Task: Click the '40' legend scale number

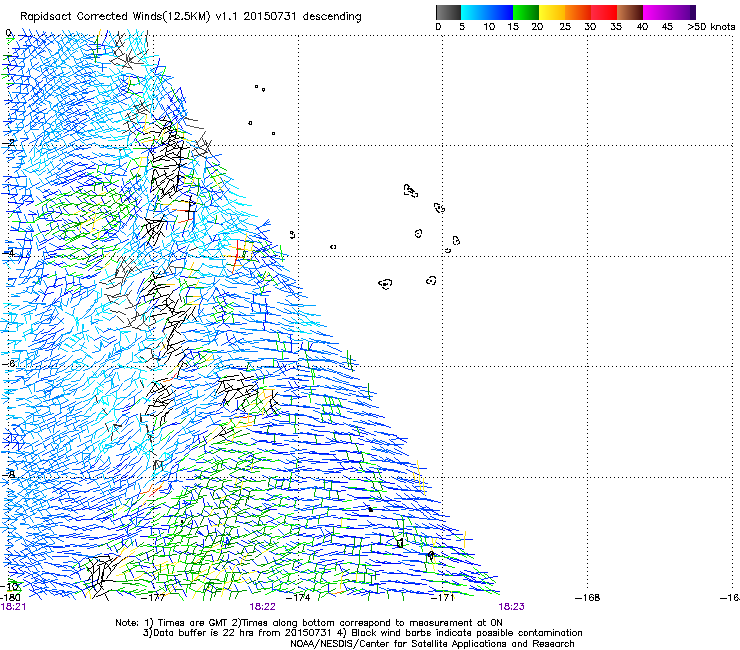Action: (x=642, y=27)
